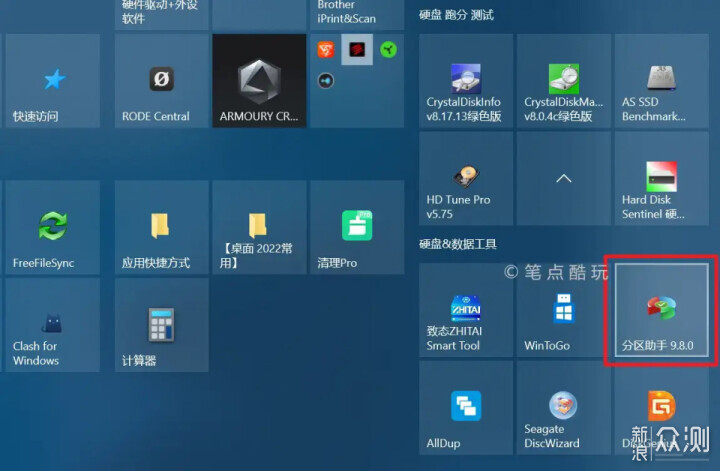Image resolution: width=720 pixels, height=471 pixels.
Task: Launch CrystalDiskInfo v8.17.13 tile
Action: [466, 81]
